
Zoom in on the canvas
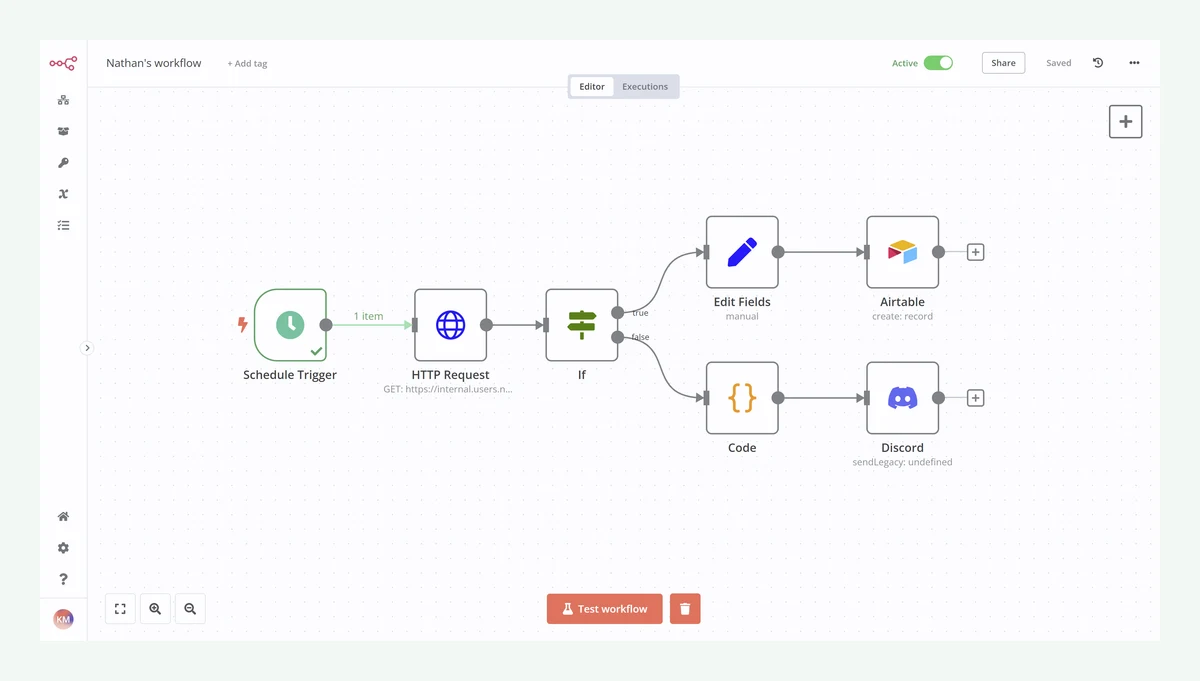[155, 609]
